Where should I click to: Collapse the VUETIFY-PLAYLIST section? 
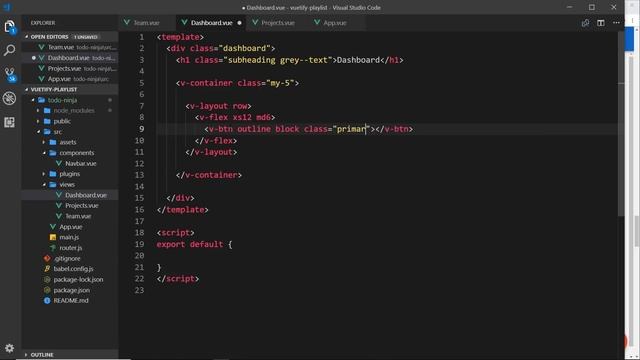[x=70, y=89]
